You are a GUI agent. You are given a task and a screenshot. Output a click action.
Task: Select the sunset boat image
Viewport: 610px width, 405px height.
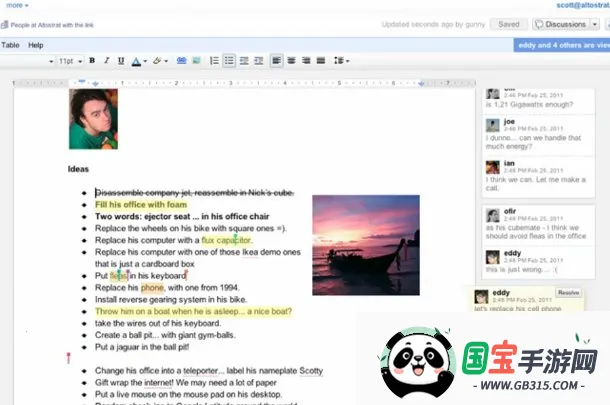click(x=366, y=245)
